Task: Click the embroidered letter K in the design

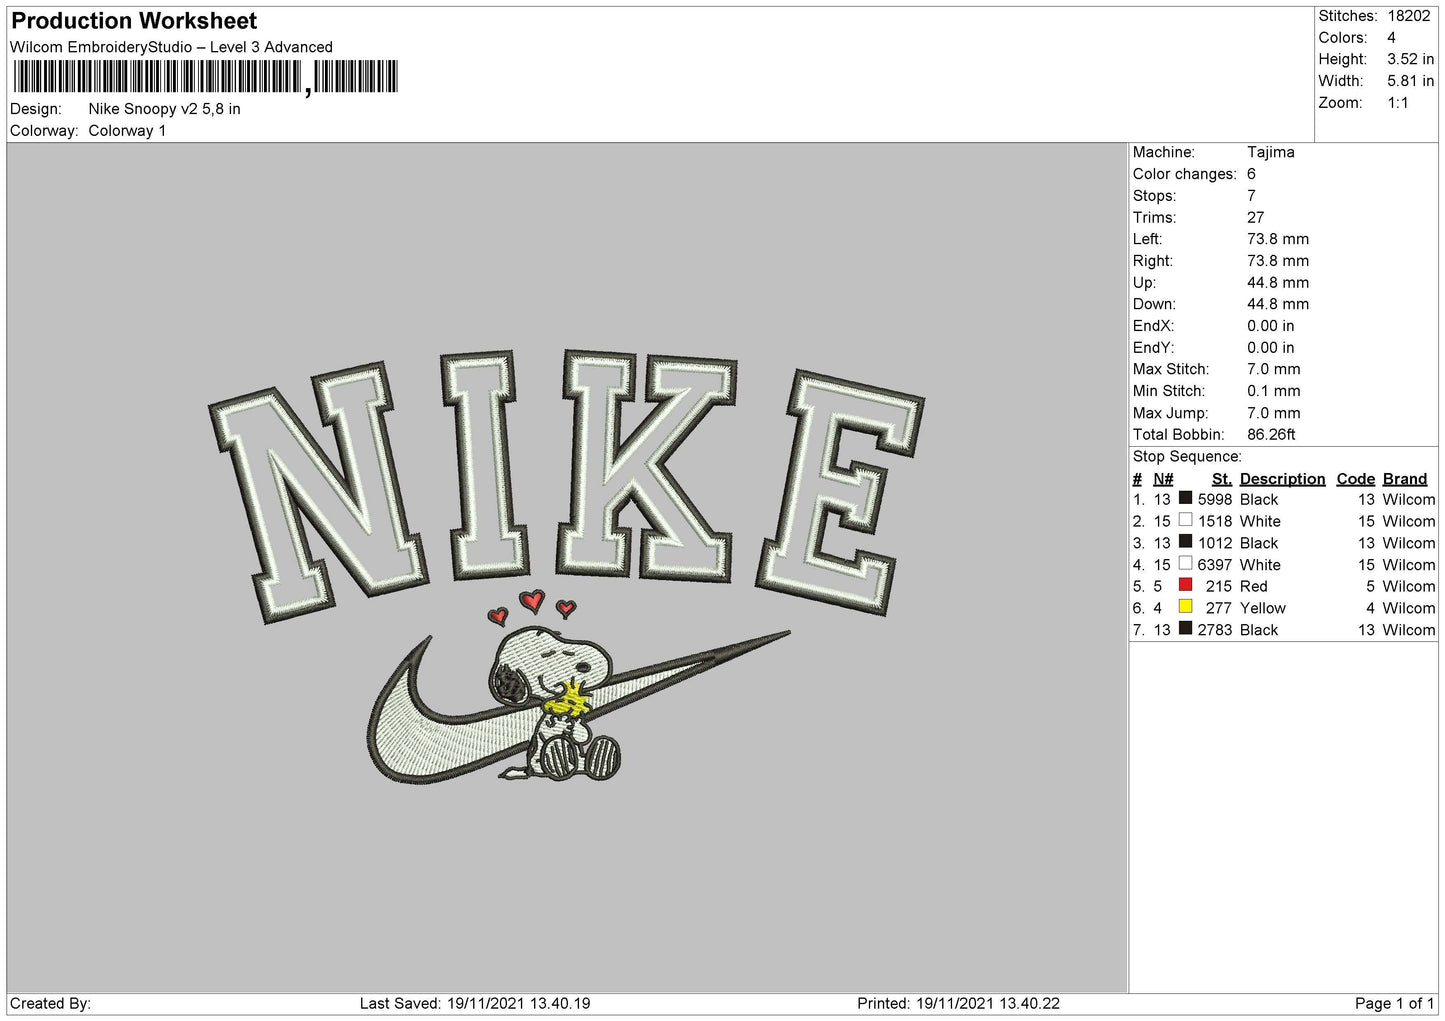Action: point(646,466)
